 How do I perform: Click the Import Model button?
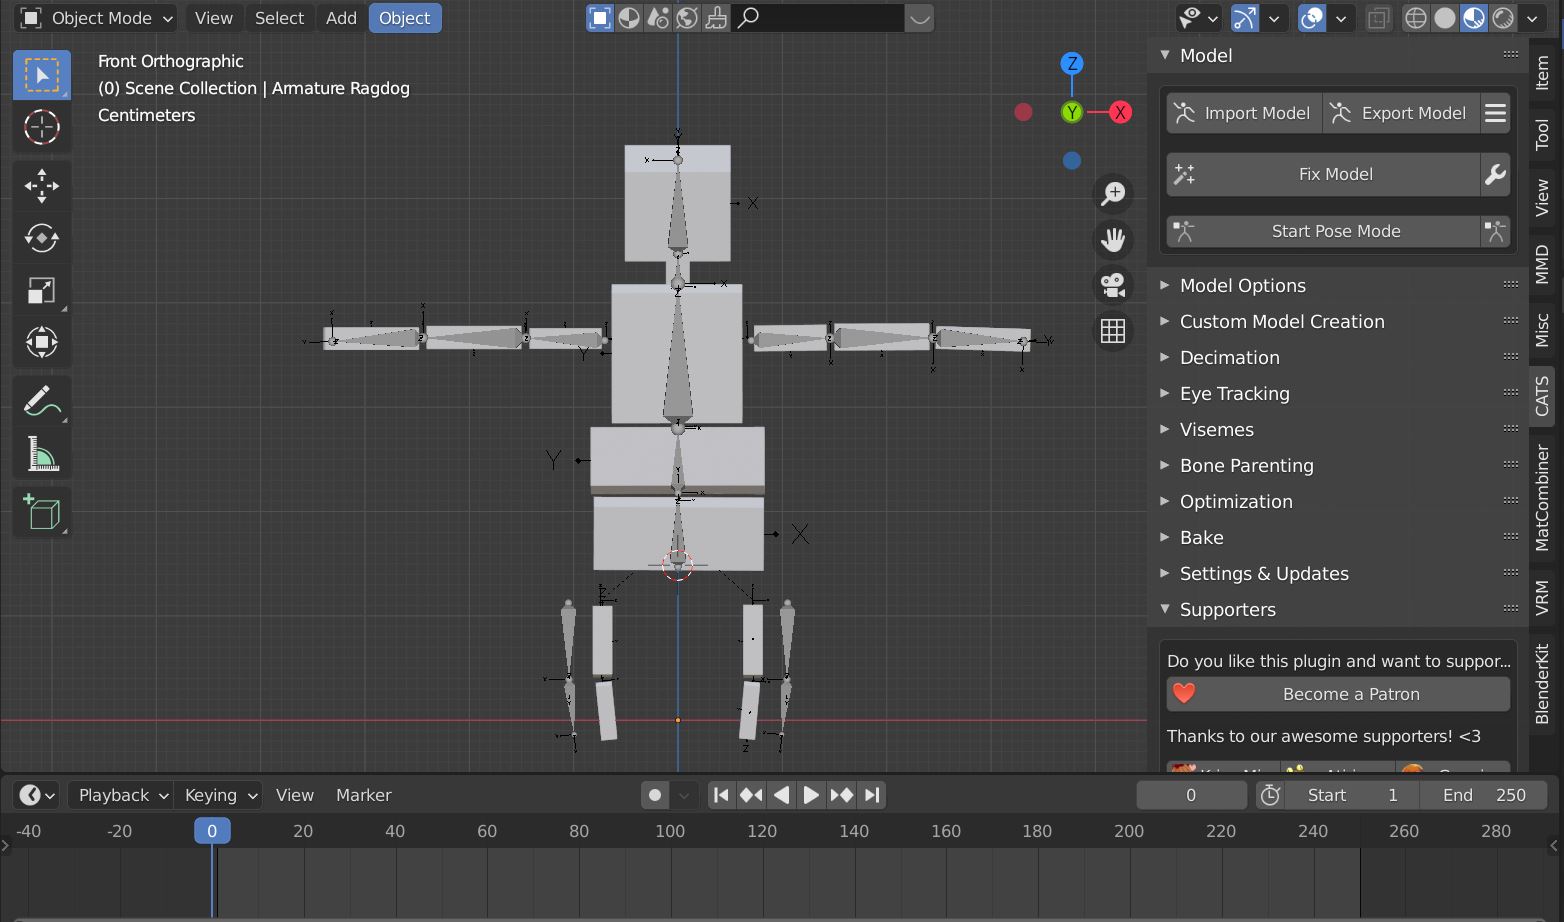tap(1244, 113)
